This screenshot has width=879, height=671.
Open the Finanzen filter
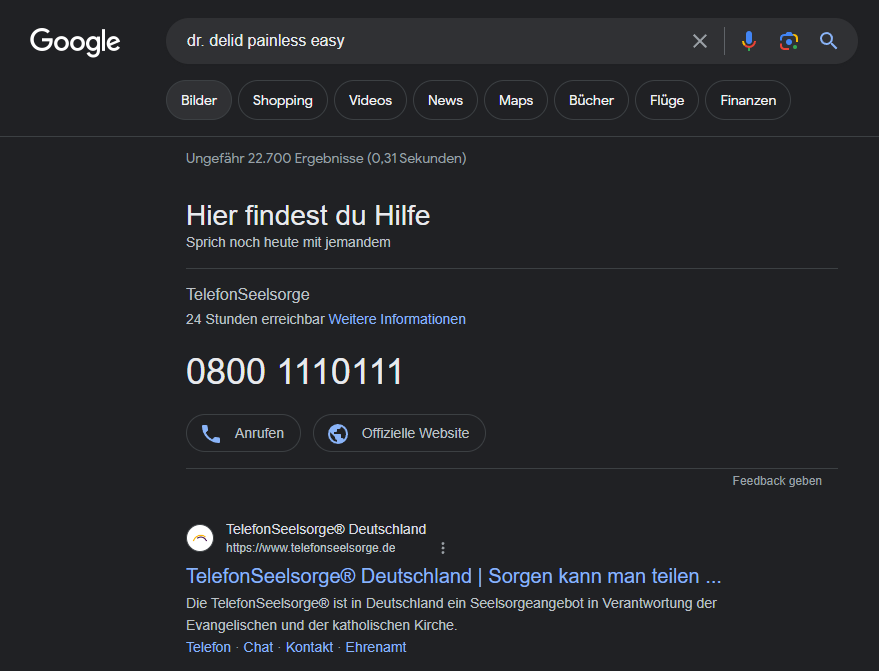pos(748,100)
